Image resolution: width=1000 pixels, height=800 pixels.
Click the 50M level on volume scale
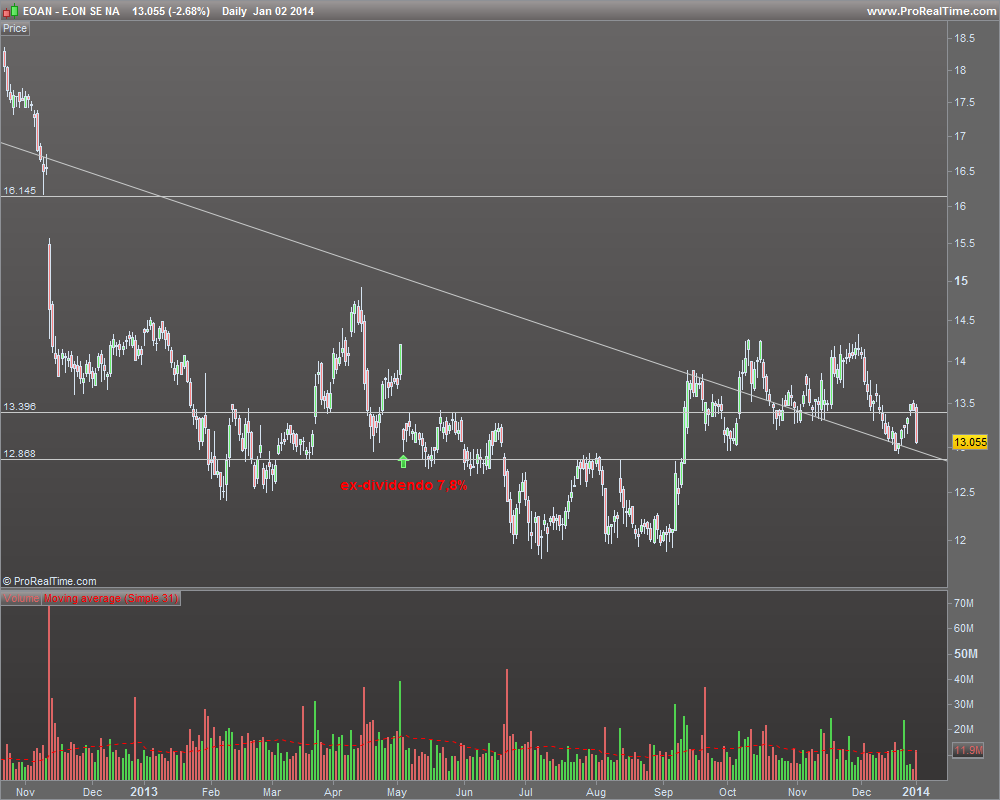tap(966, 653)
